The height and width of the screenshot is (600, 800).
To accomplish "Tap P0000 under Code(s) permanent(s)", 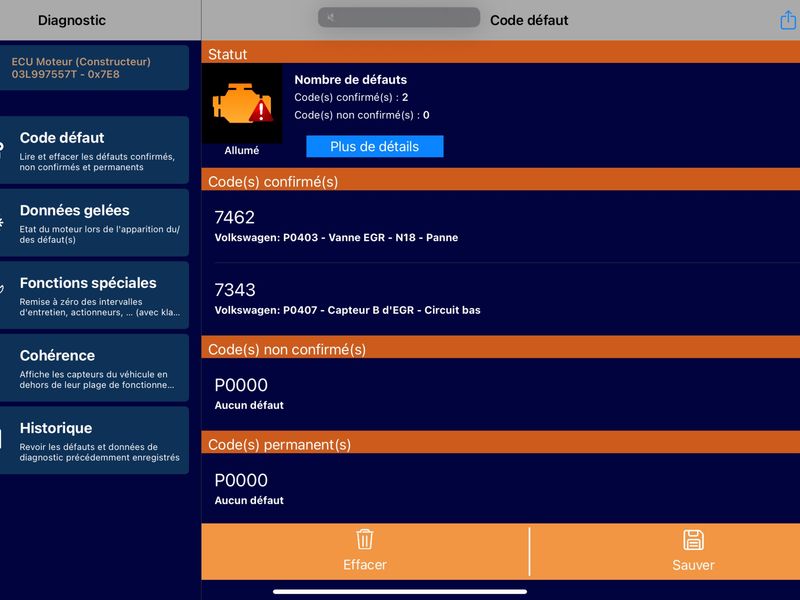I will (500, 488).
